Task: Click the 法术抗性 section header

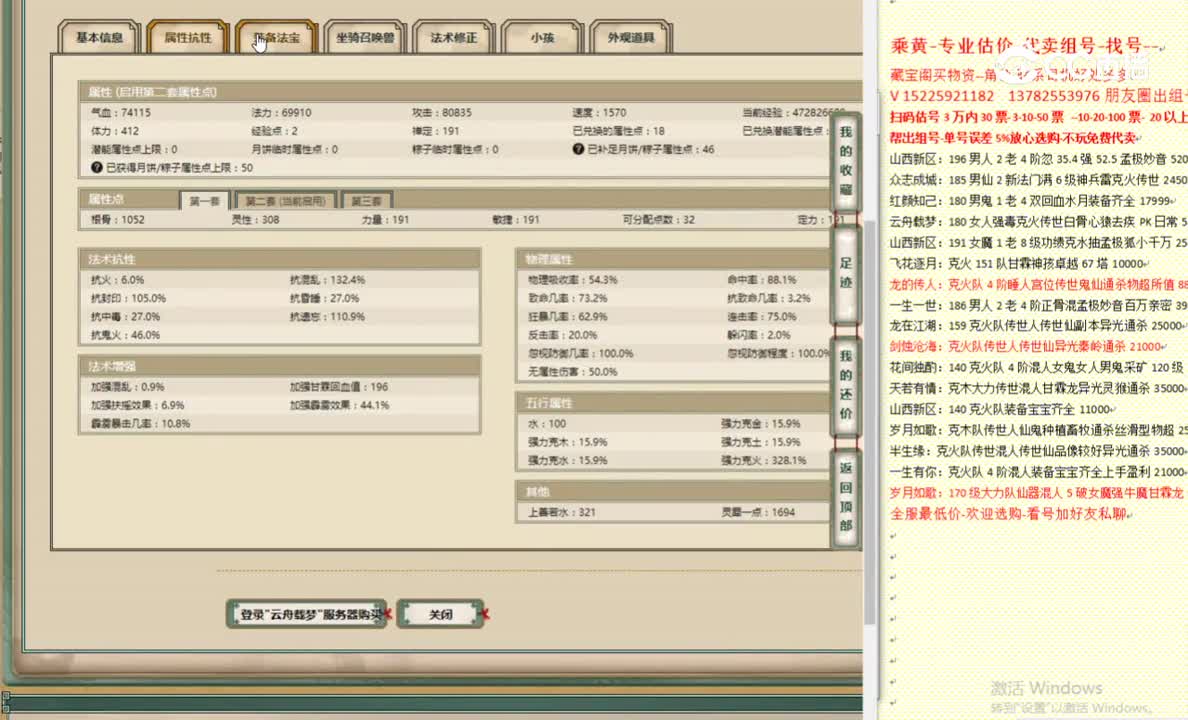Action: 280,259
